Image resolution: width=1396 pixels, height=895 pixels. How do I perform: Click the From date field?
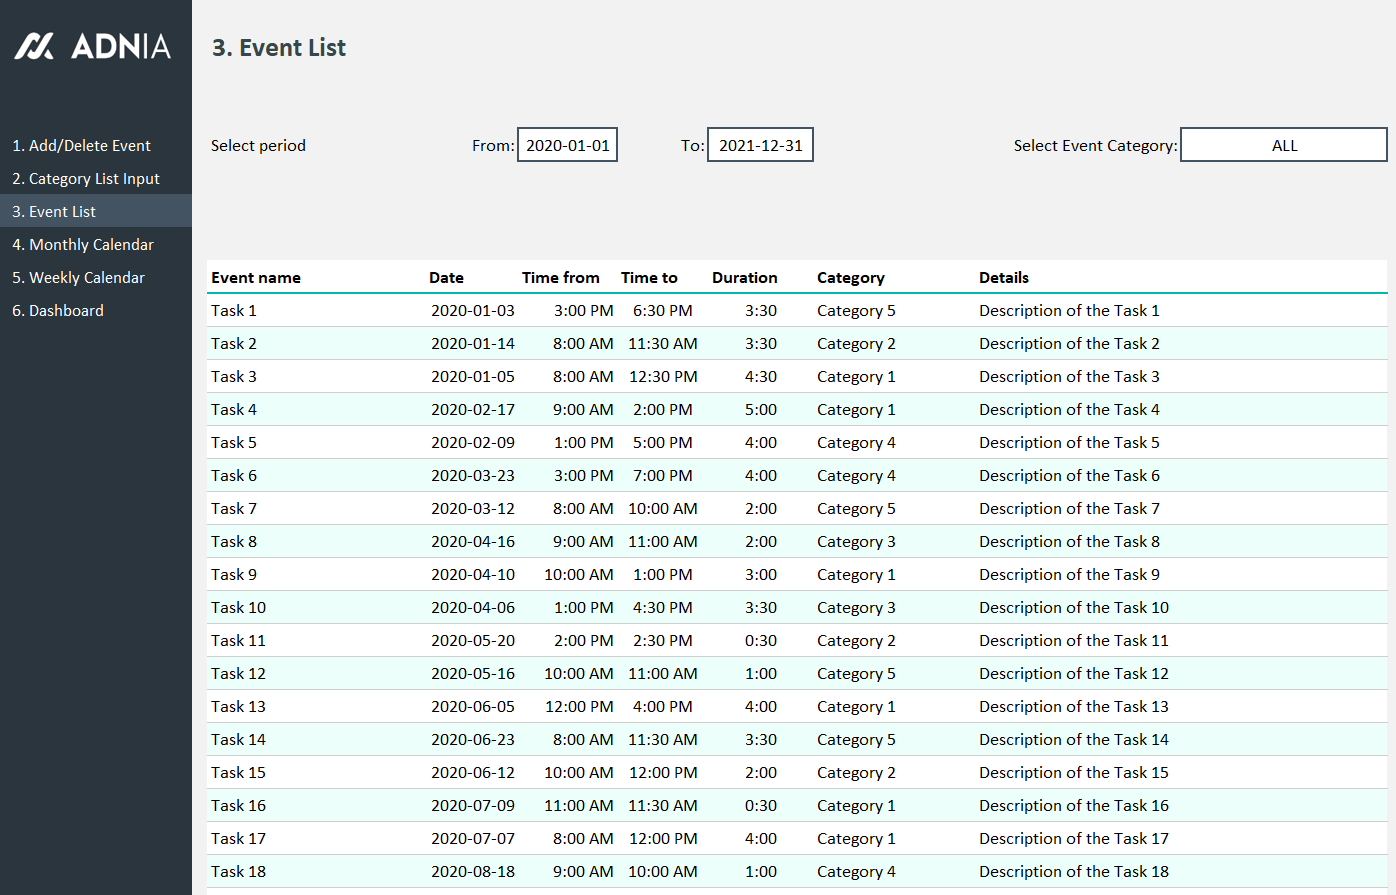pos(567,145)
